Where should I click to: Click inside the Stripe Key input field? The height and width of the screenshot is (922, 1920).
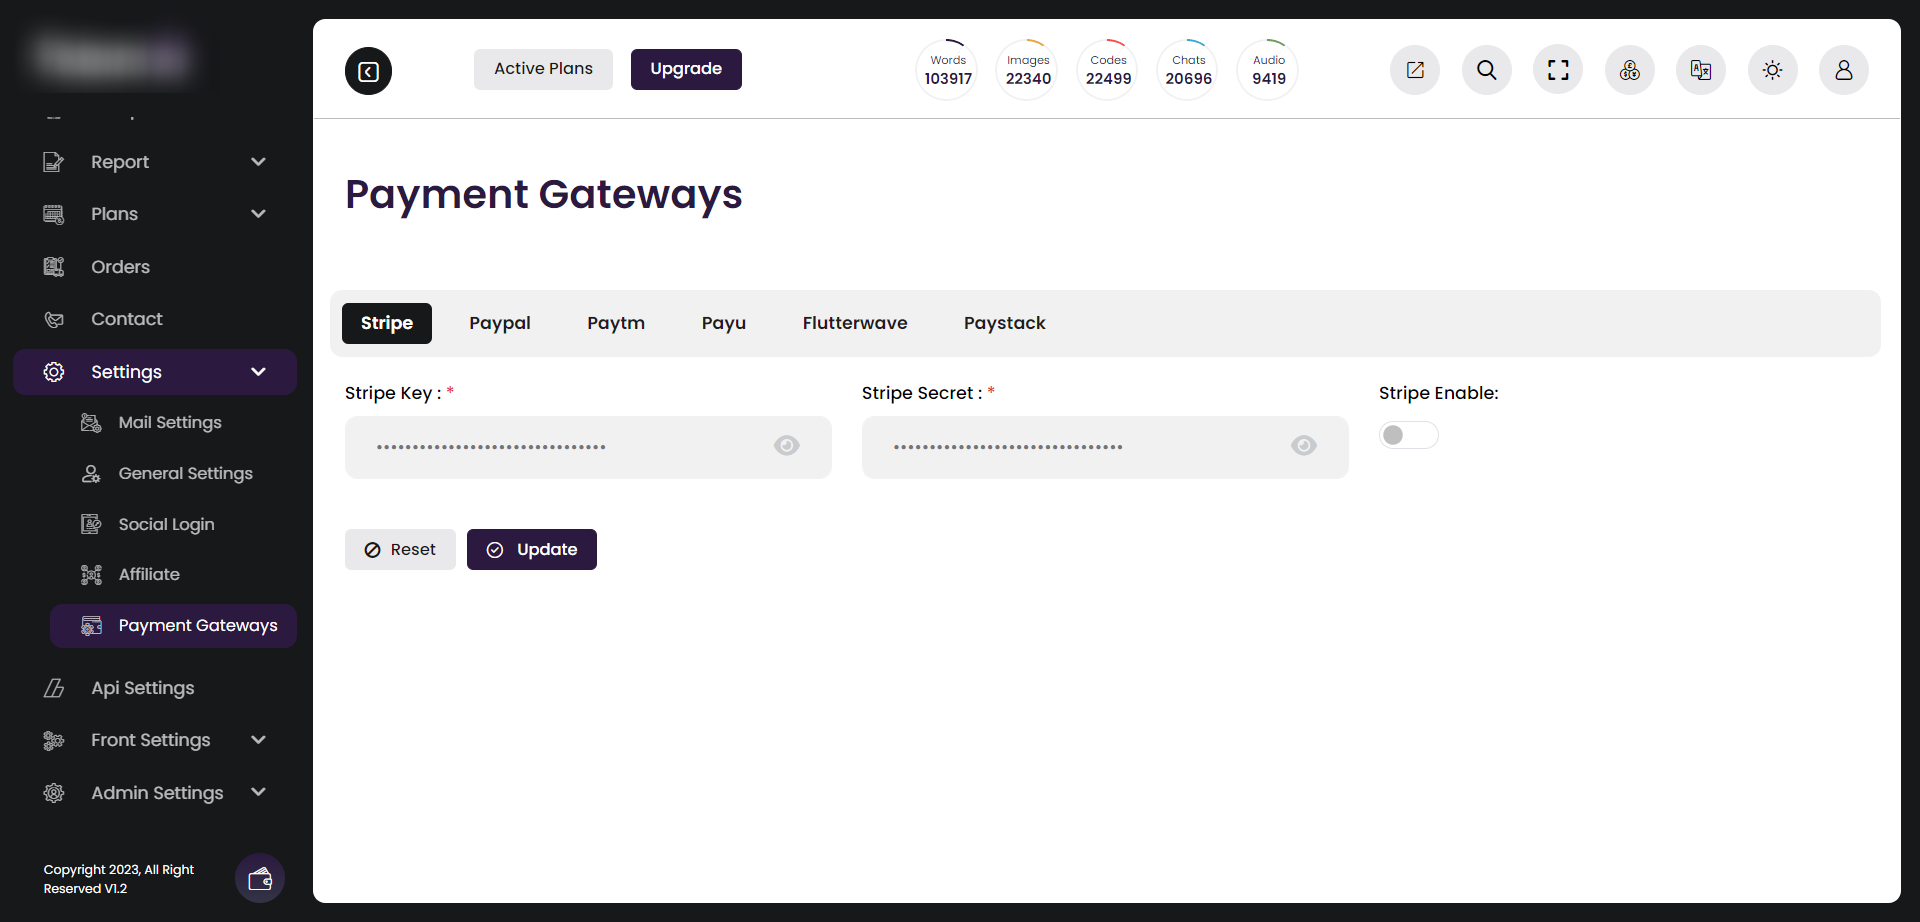560,447
